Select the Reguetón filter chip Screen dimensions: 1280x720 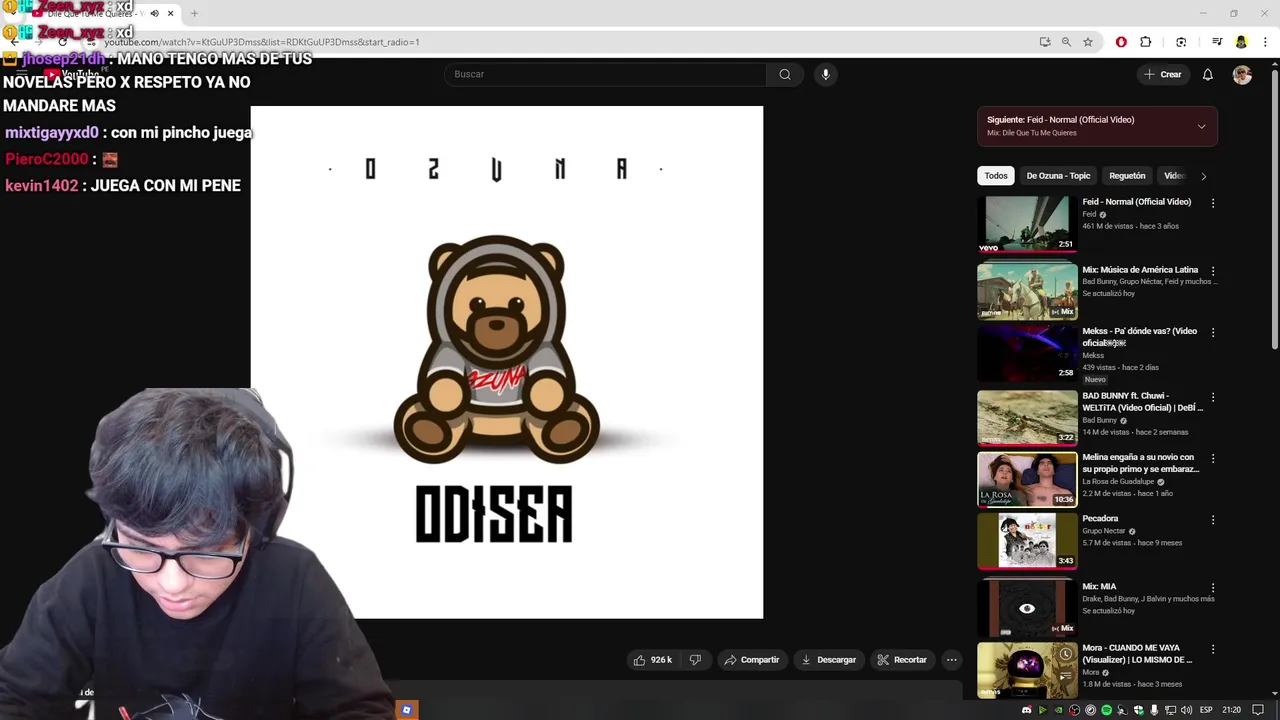[x=1127, y=176]
